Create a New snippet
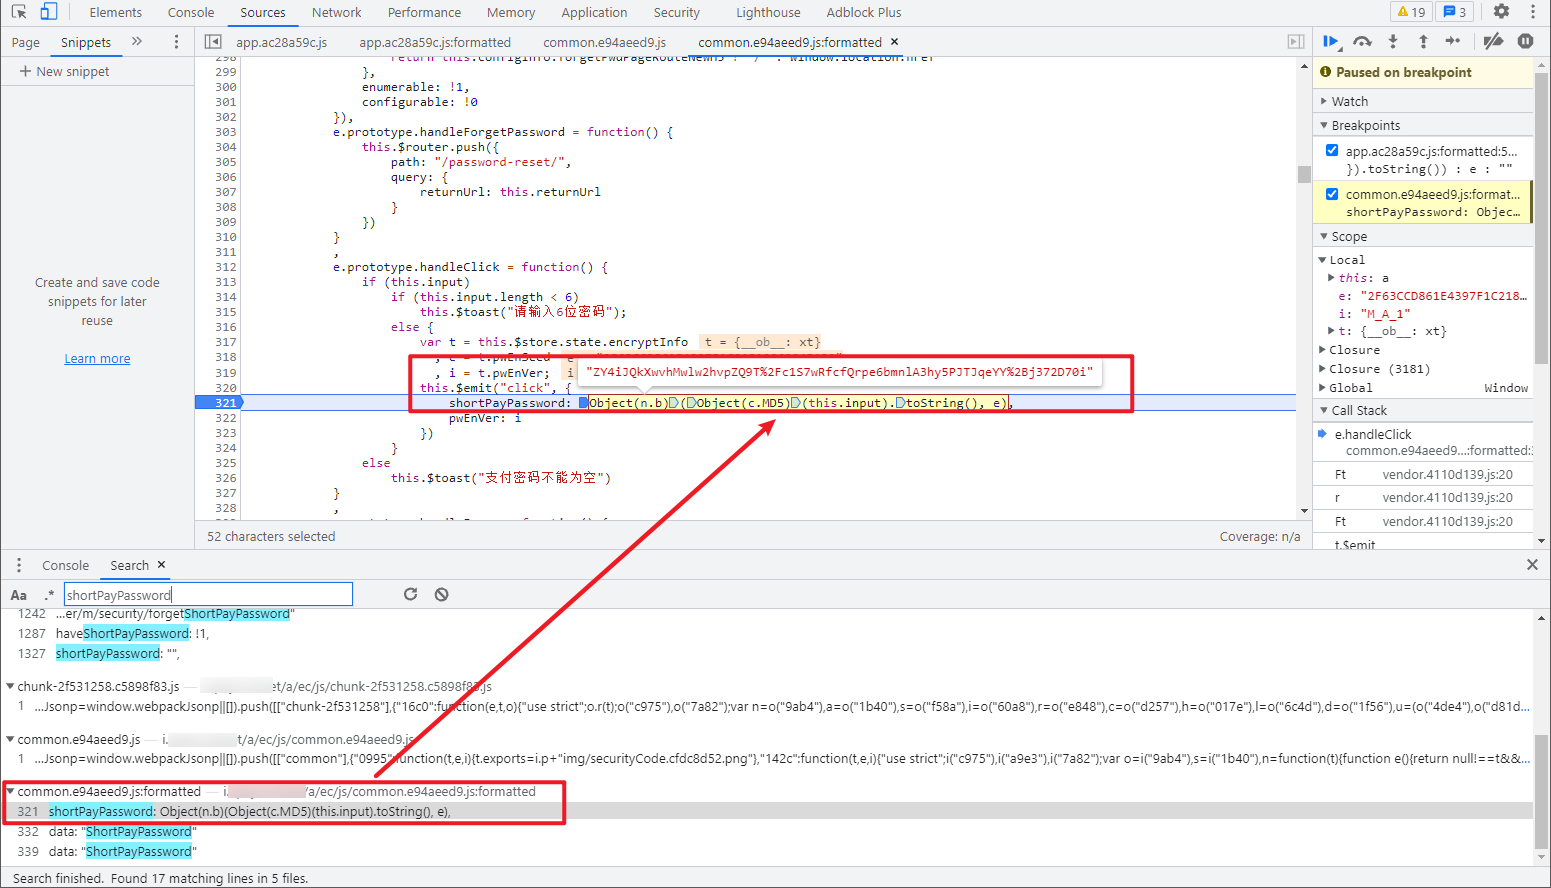 point(65,71)
